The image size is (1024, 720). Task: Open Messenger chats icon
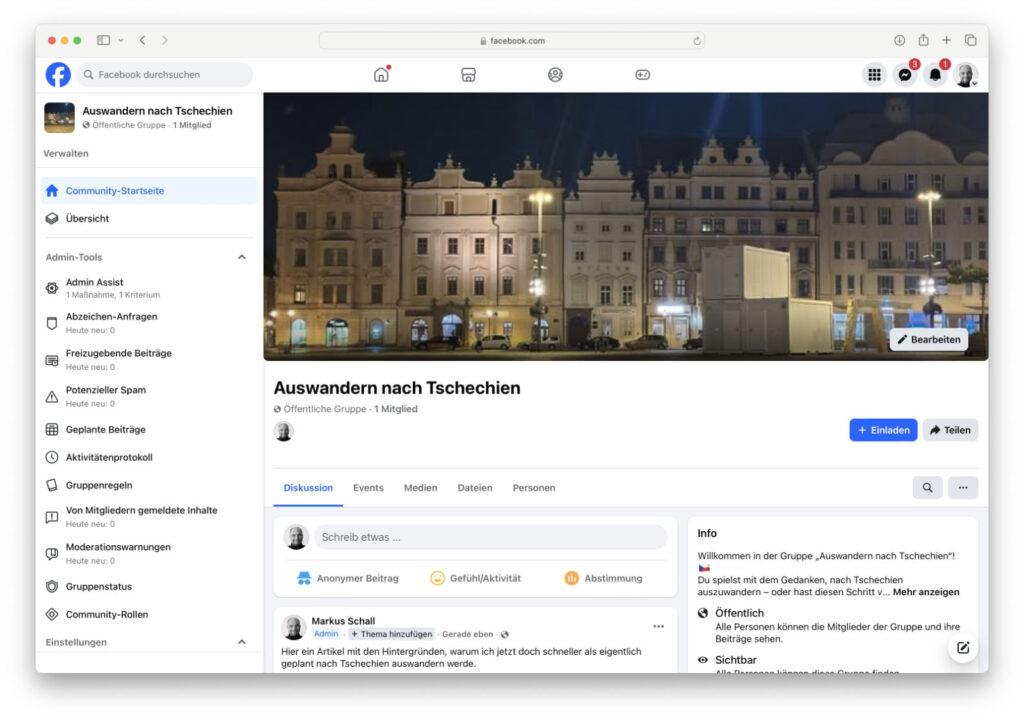[x=905, y=74]
